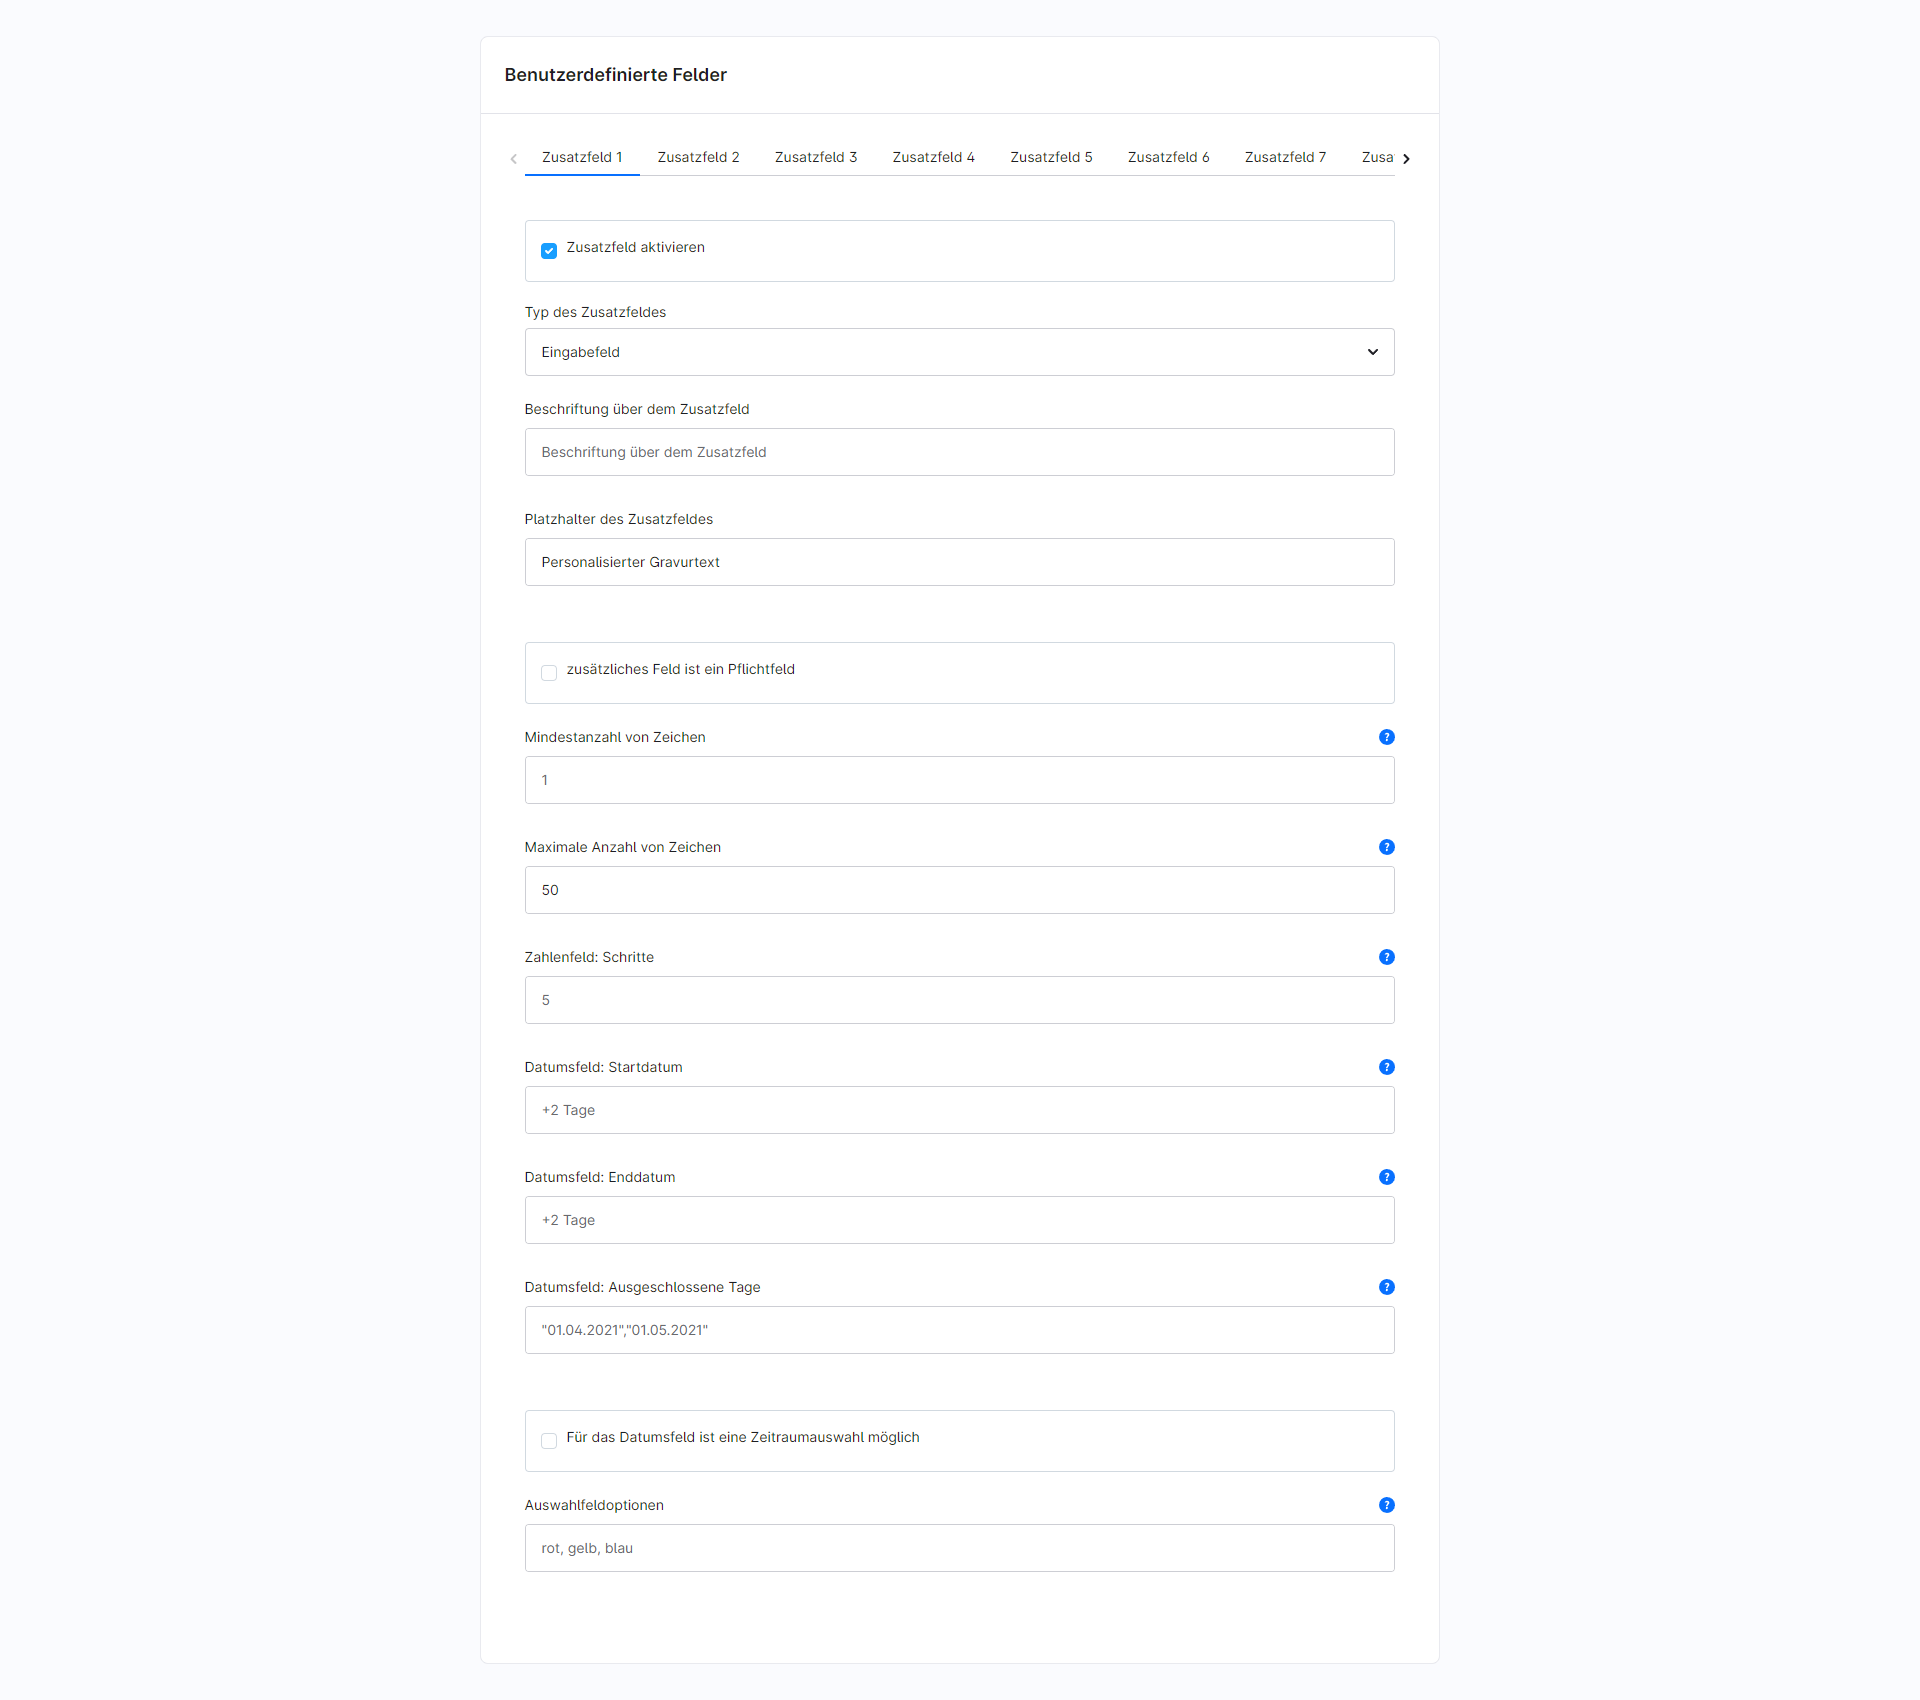Switch to the Zusatzfeld 5 tab
Image resolution: width=1920 pixels, height=1700 pixels.
pos(1051,157)
